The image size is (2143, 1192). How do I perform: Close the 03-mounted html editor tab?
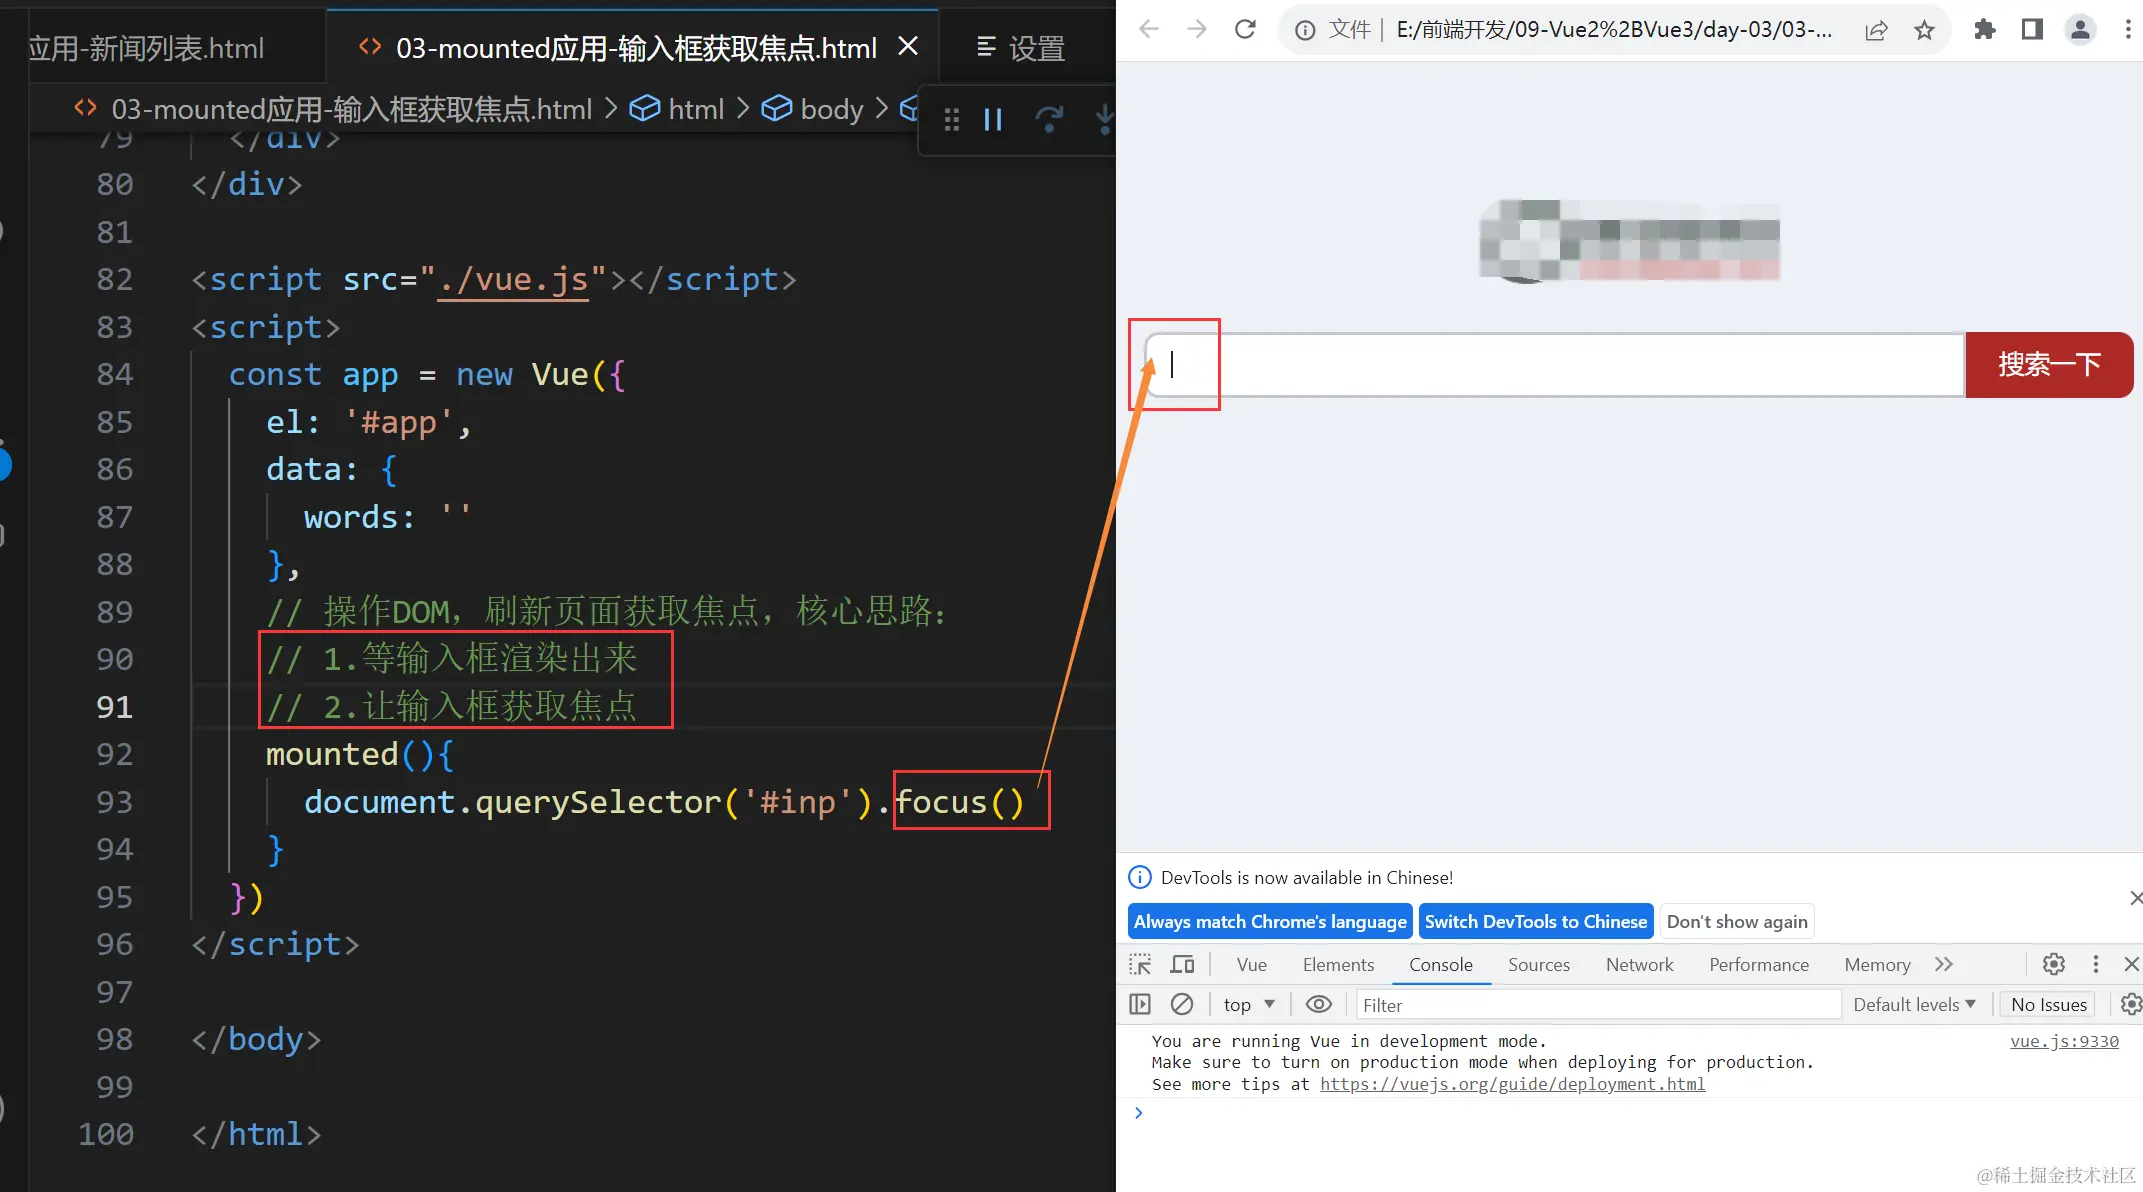pos(908,46)
